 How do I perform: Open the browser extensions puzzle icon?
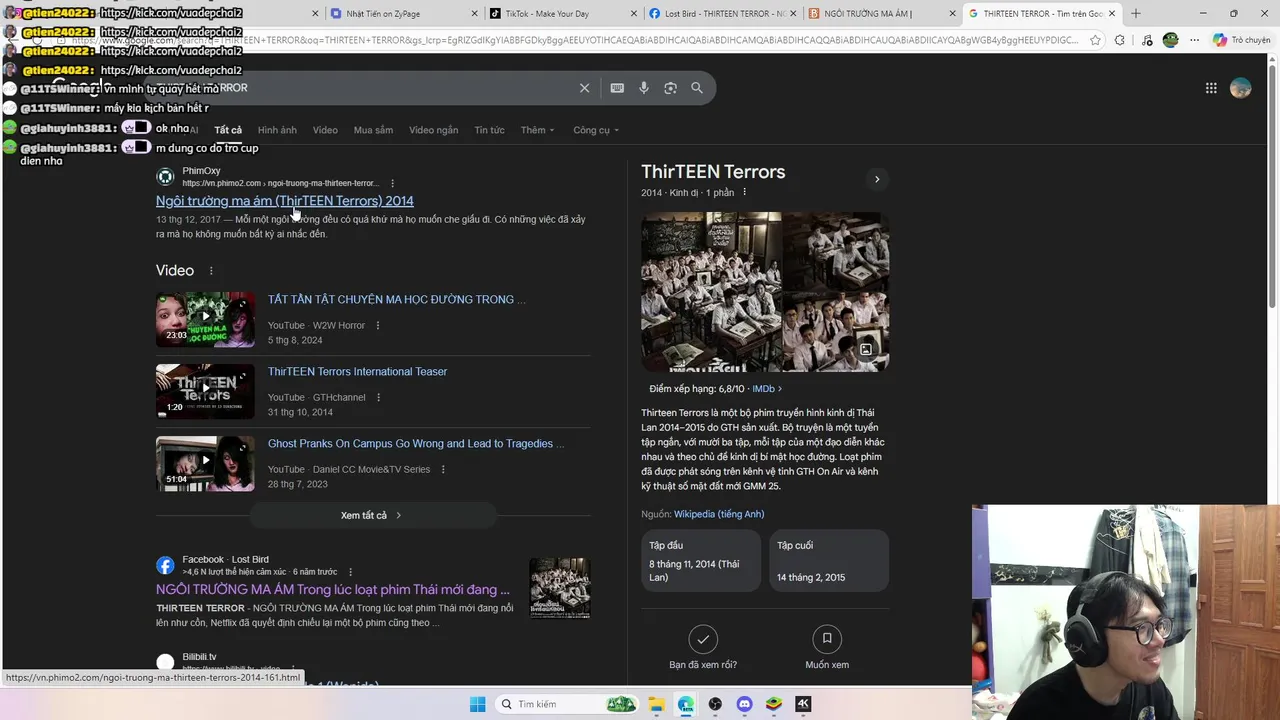coord(1120,40)
